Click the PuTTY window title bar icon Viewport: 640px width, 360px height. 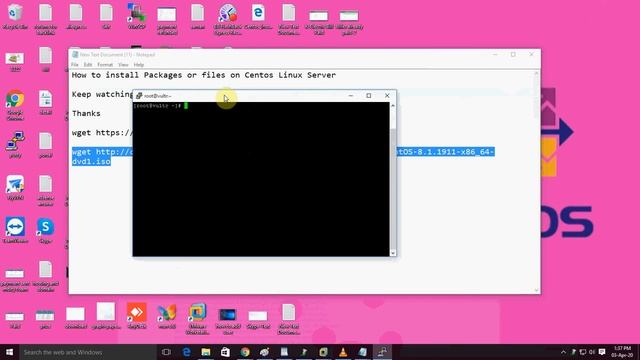[139, 96]
